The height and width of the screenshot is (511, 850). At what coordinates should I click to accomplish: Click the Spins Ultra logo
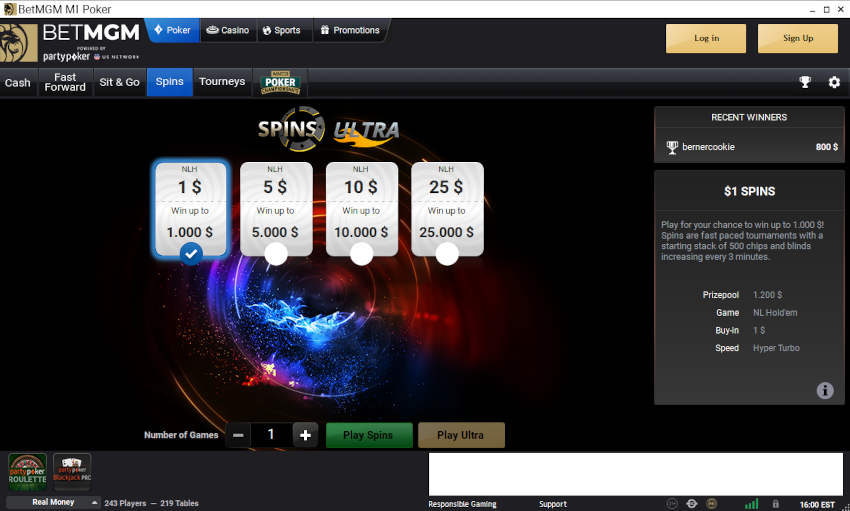click(329, 129)
